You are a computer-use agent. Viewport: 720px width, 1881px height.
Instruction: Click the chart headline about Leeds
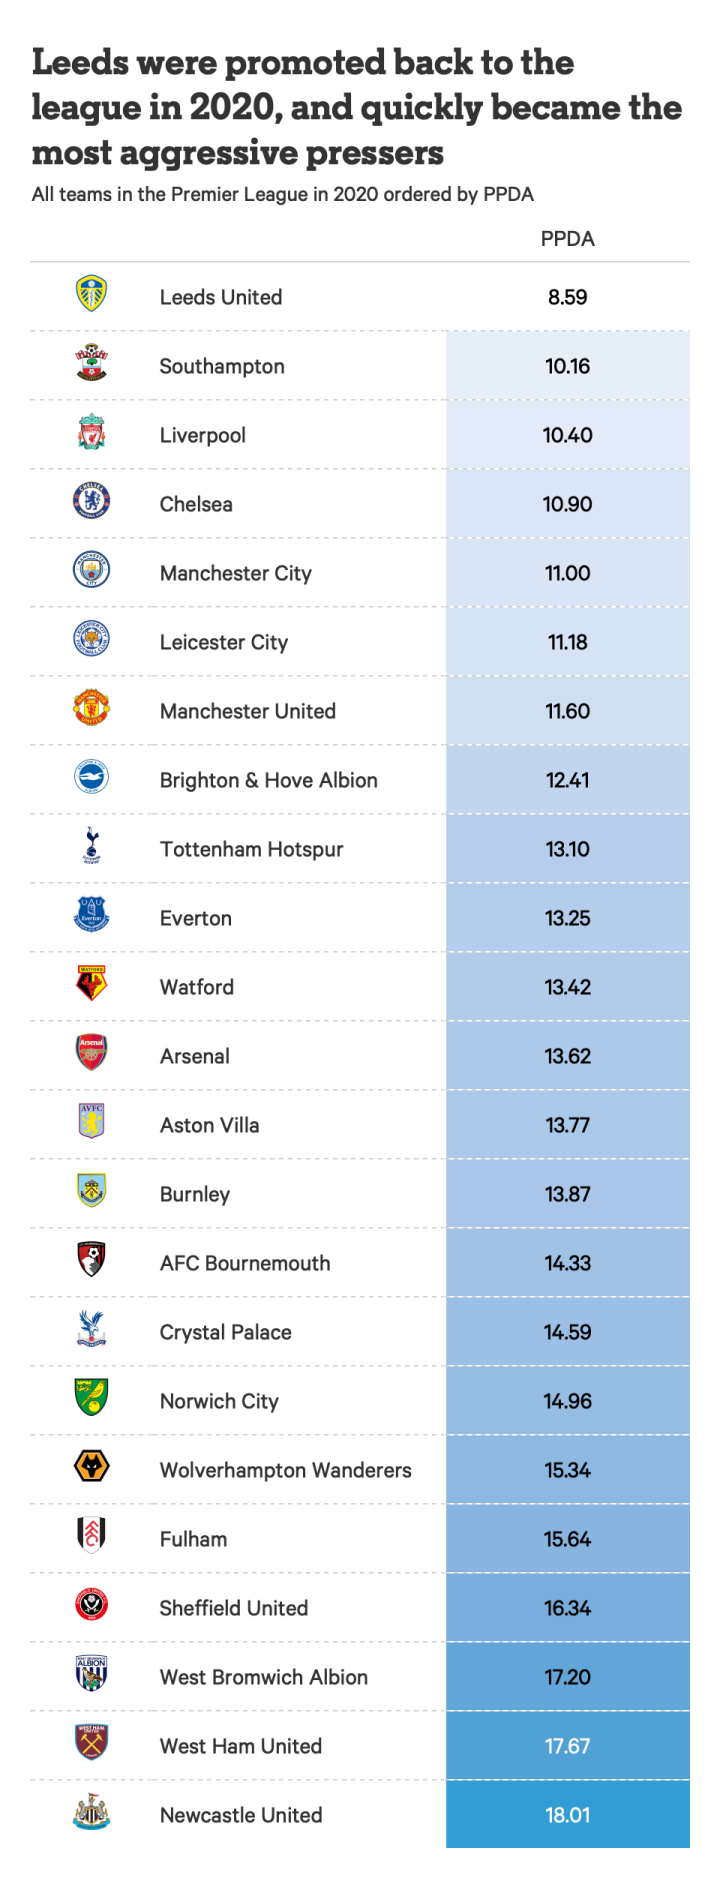[356, 107]
